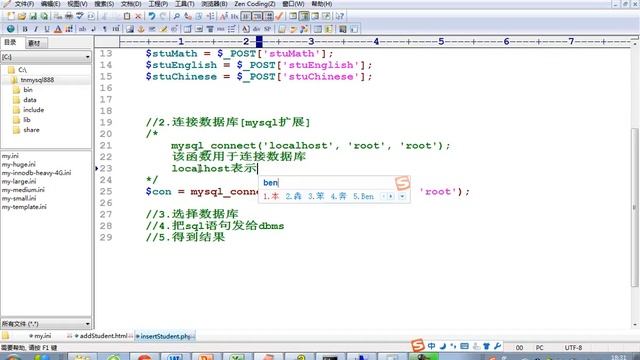Switch to the insertStudent.php document tab
The image size is (640, 360).
pyautogui.click(x=164, y=336)
